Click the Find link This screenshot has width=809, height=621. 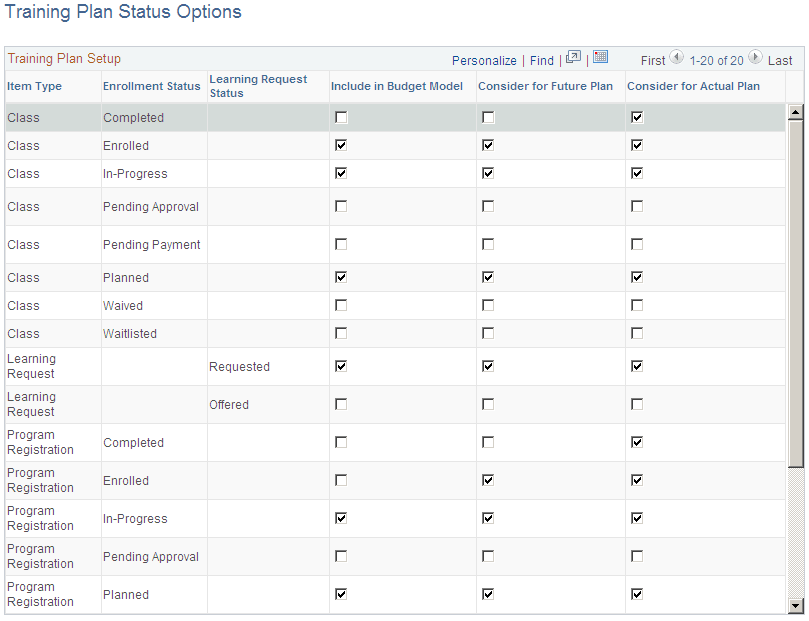tap(541, 60)
